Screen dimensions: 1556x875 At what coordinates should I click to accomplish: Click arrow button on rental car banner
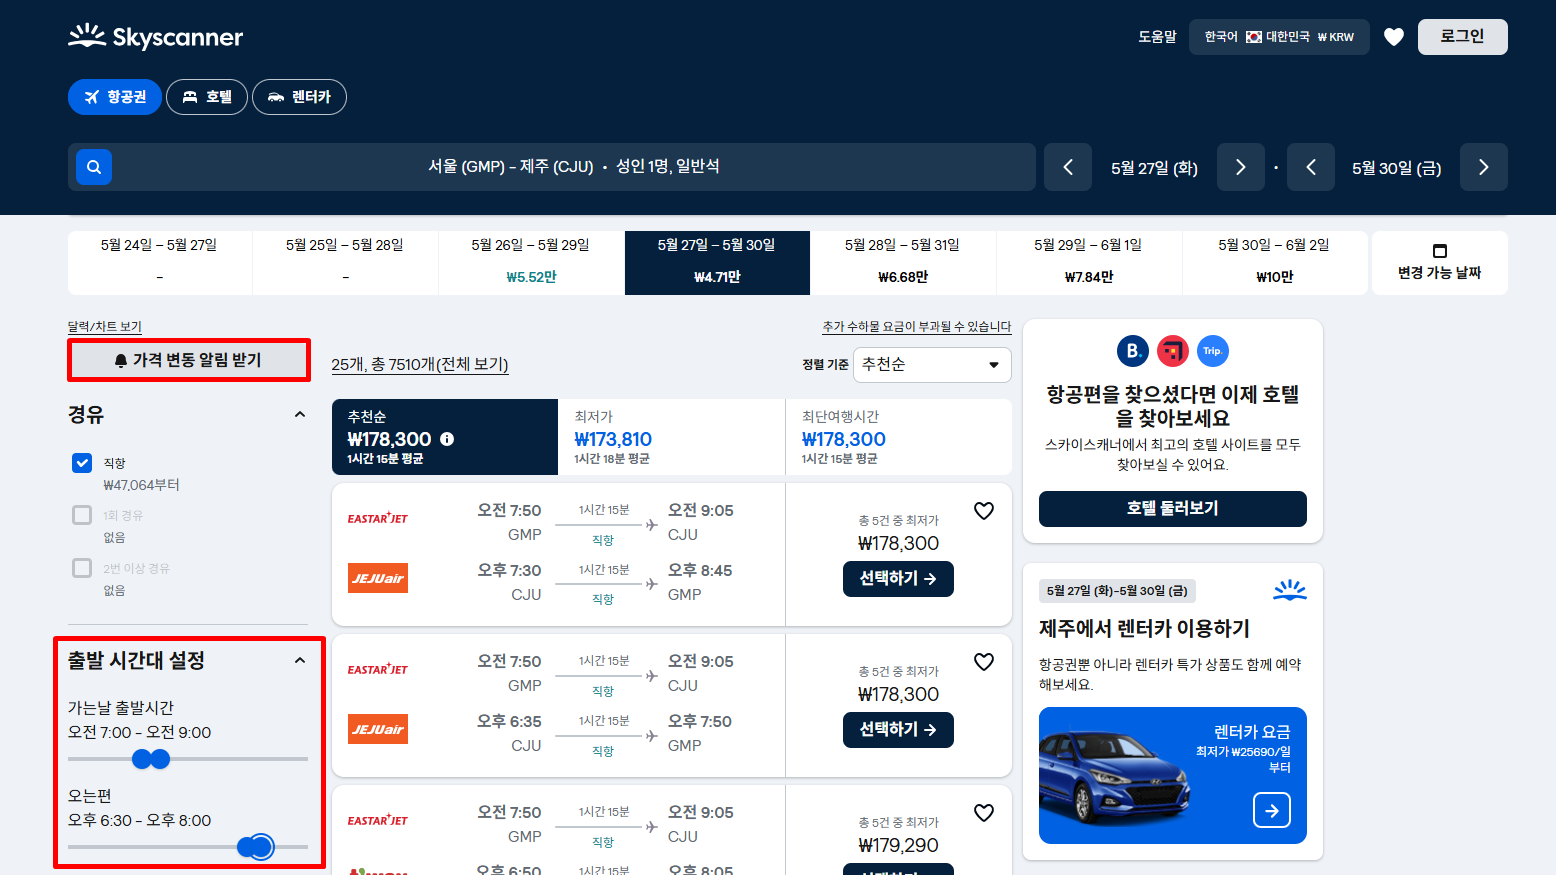[1272, 810]
